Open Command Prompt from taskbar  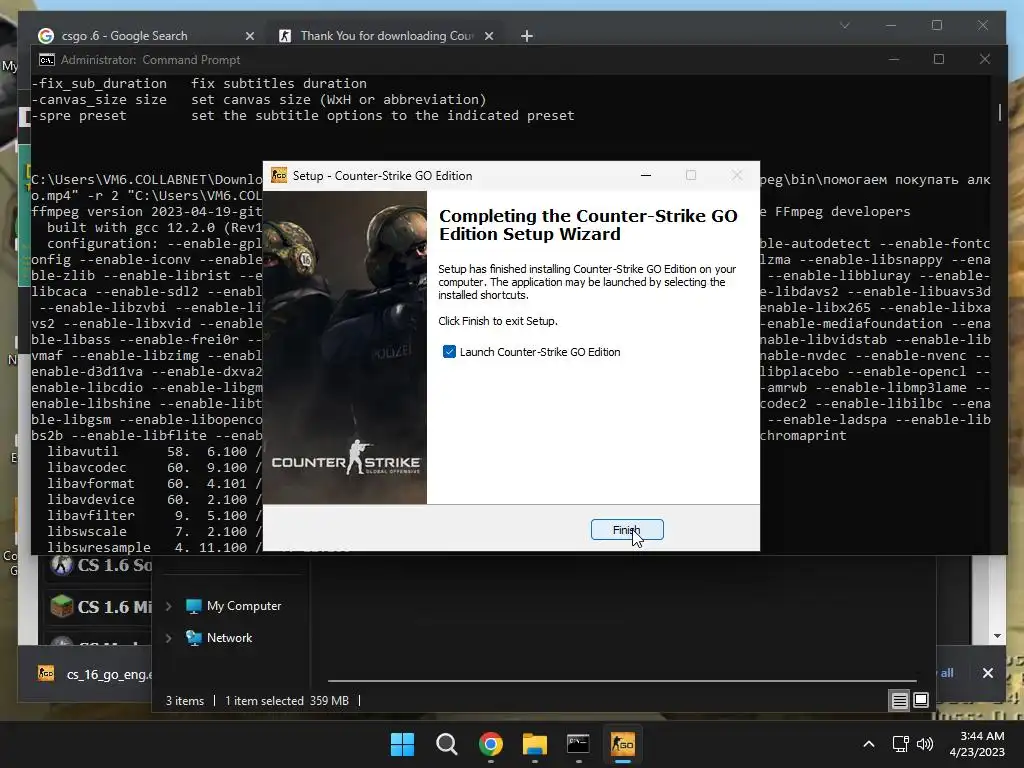(579, 744)
